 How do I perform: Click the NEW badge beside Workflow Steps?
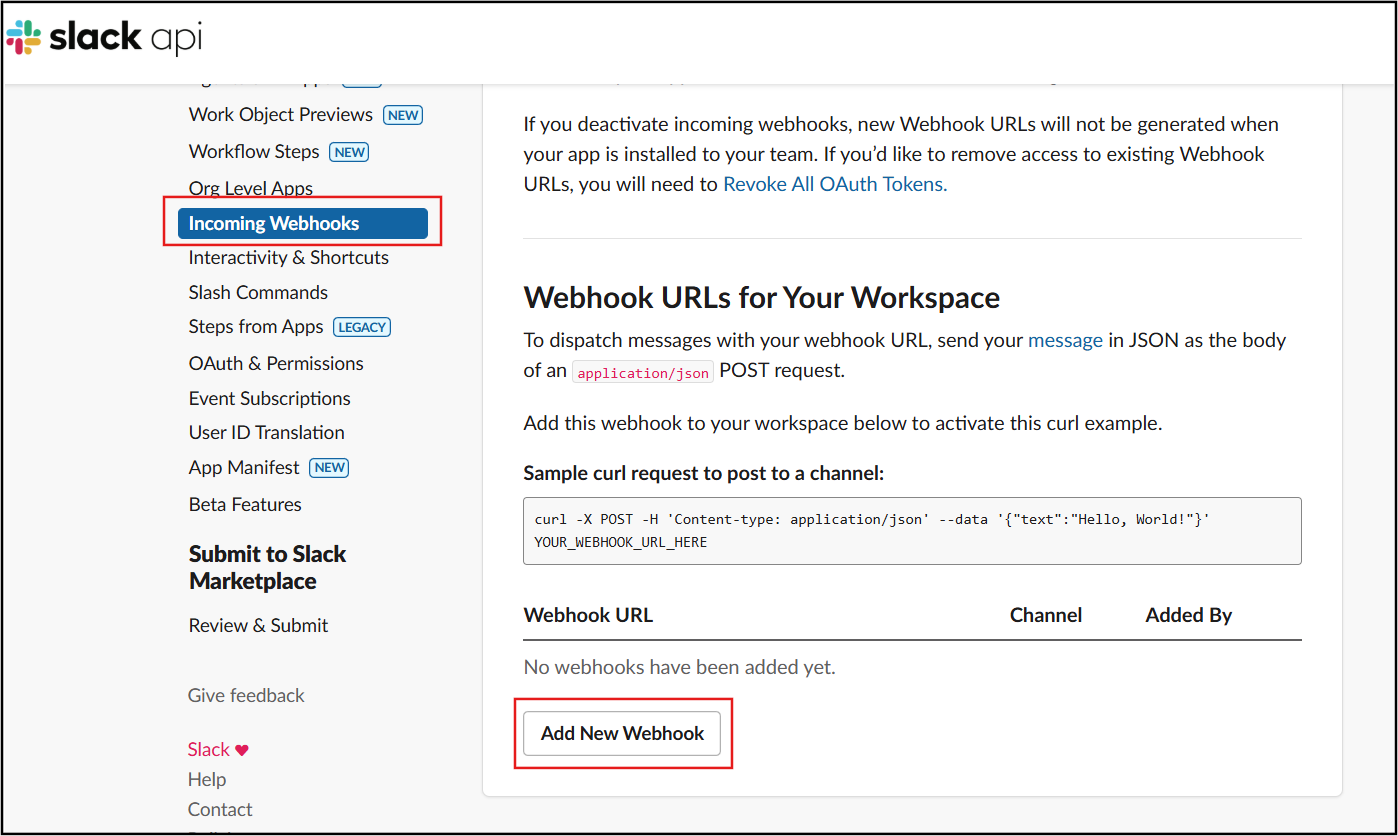(x=349, y=152)
